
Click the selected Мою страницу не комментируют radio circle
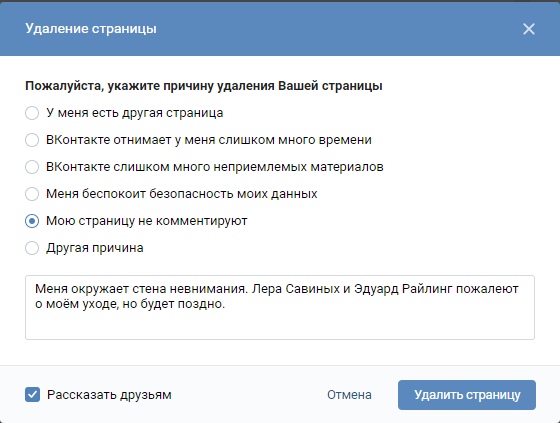point(32,221)
